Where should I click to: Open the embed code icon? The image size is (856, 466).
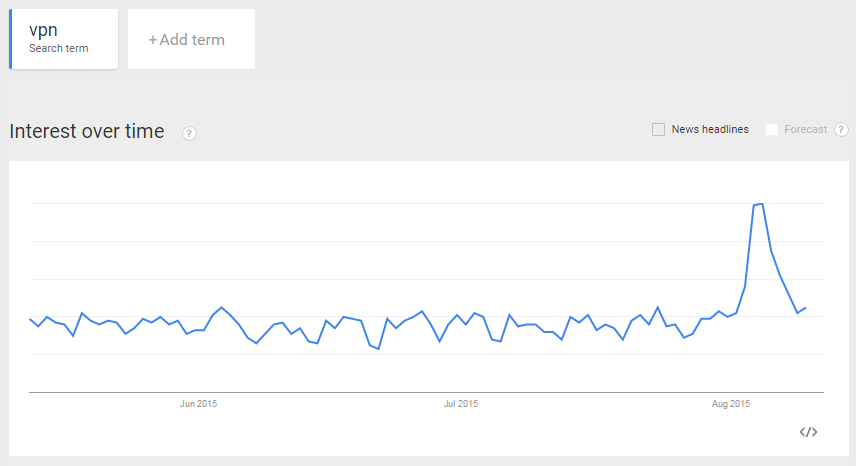[808, 432]
